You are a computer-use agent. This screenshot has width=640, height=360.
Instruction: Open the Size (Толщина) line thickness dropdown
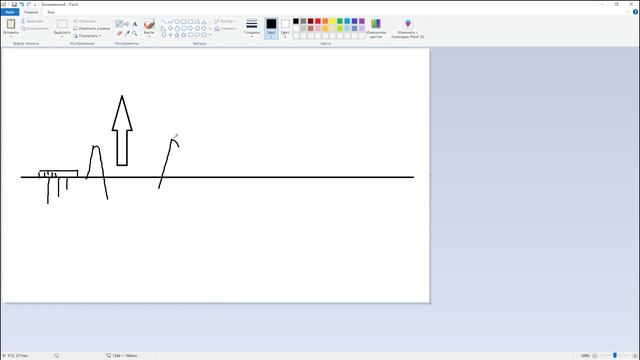click(252, 28)
